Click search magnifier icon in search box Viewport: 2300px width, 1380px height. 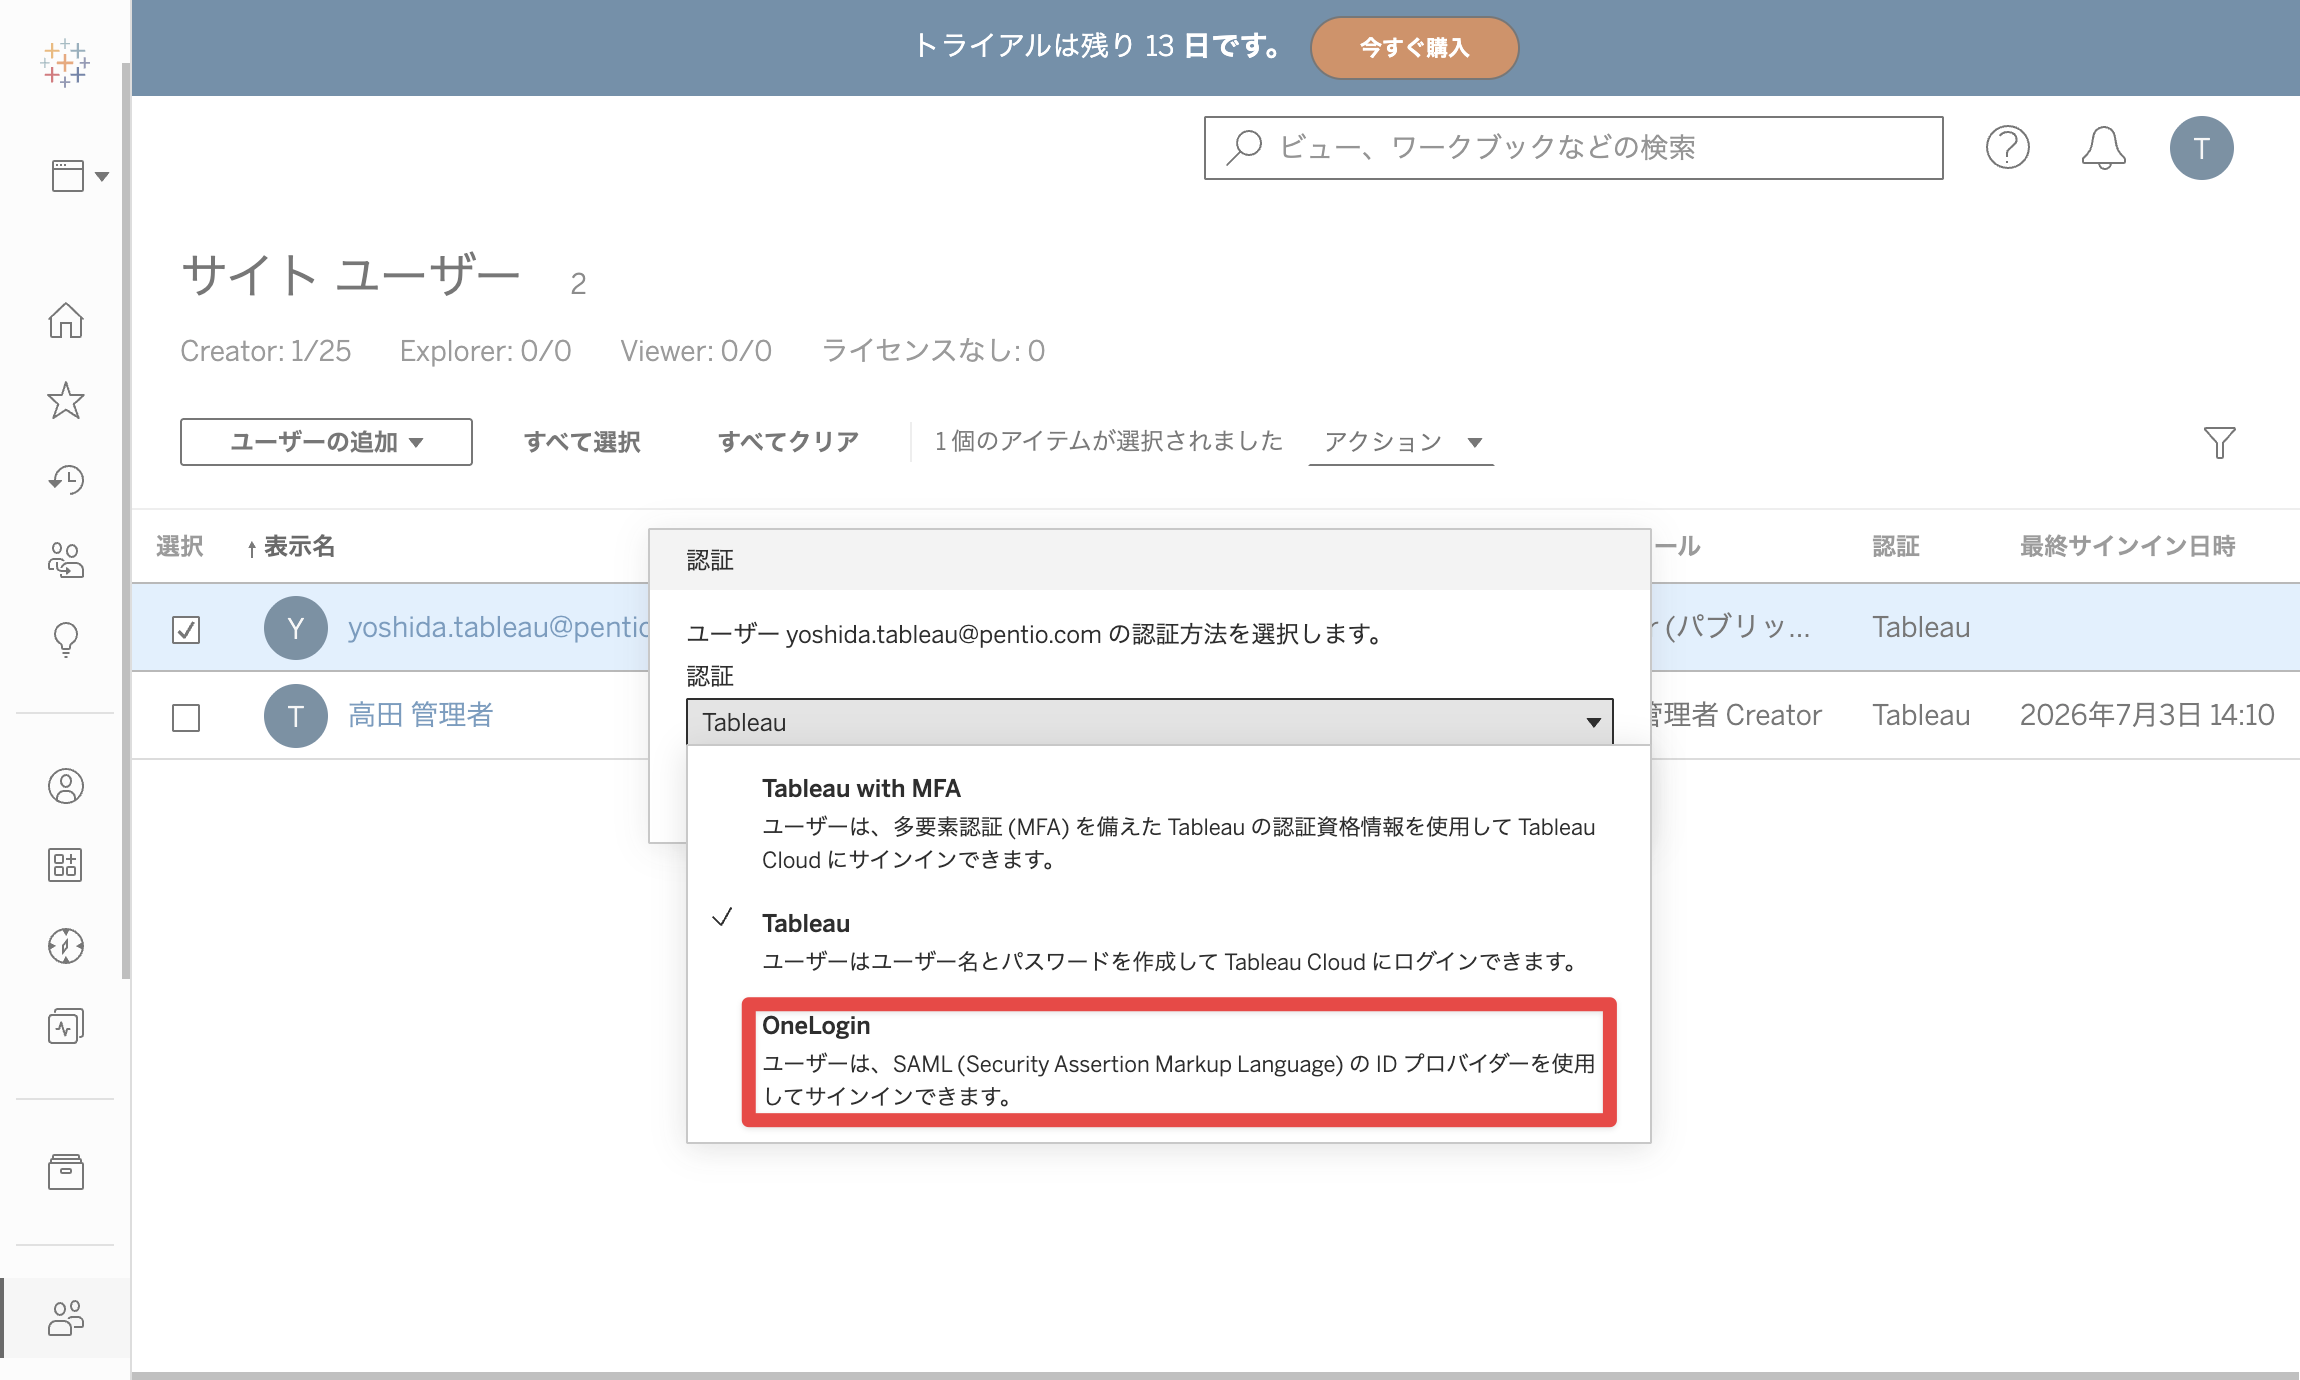[1244, 148]
